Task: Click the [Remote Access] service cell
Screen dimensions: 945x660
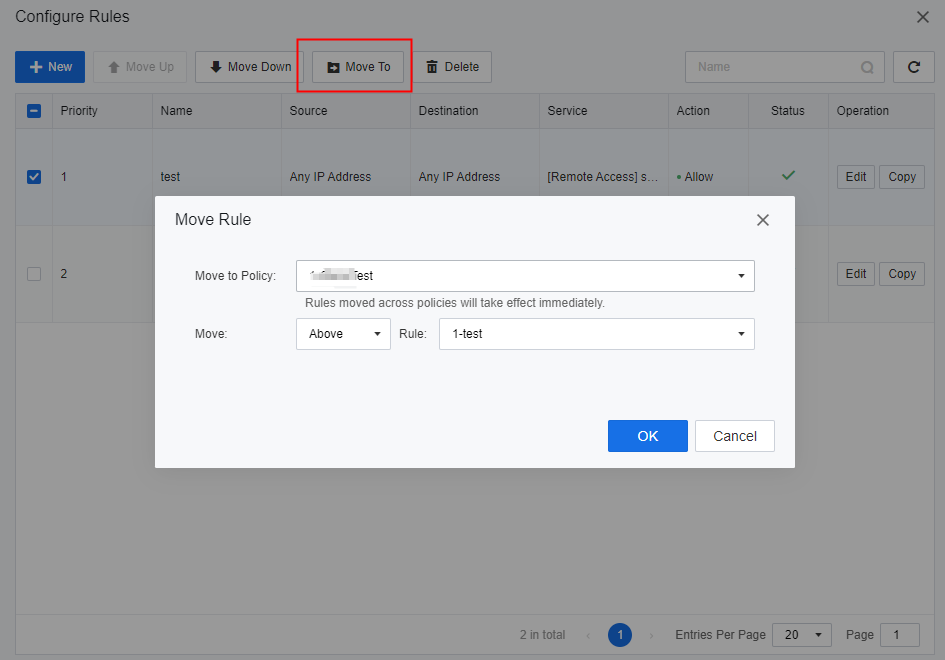Action: pyautogui.click(x=602, y=177)
